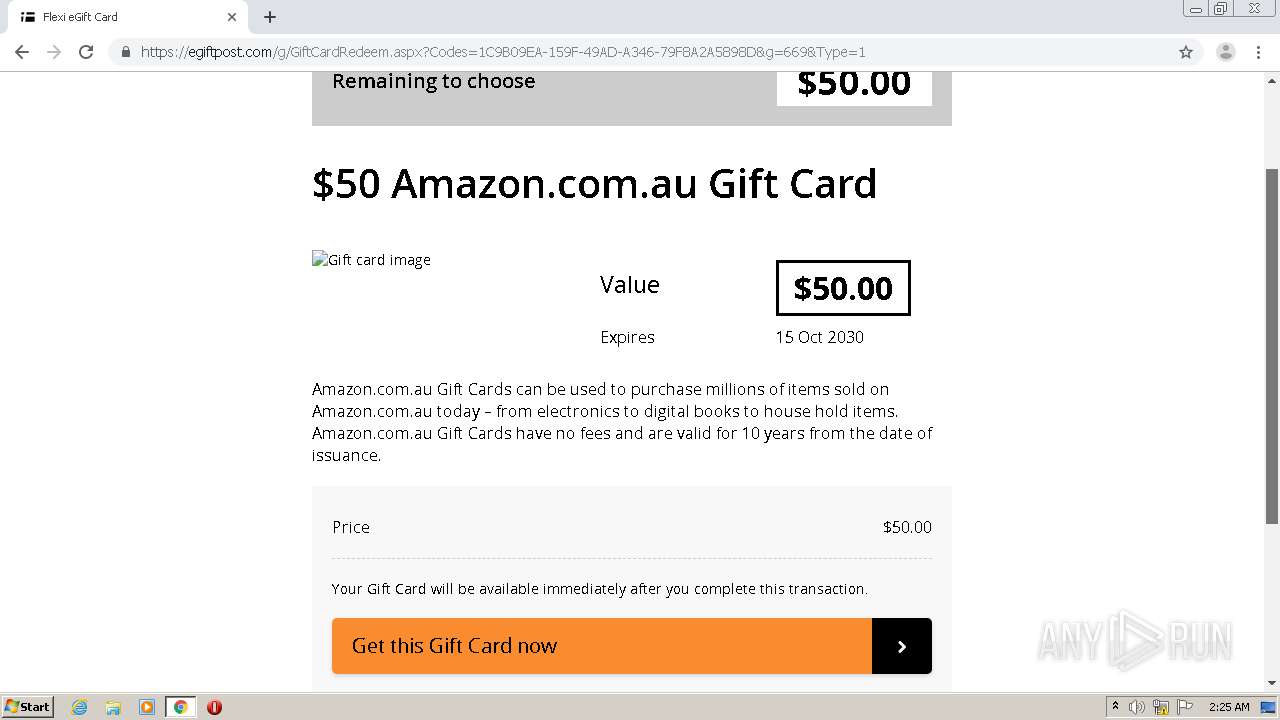Close the Flexi eGift Card tab

point(232,17)
